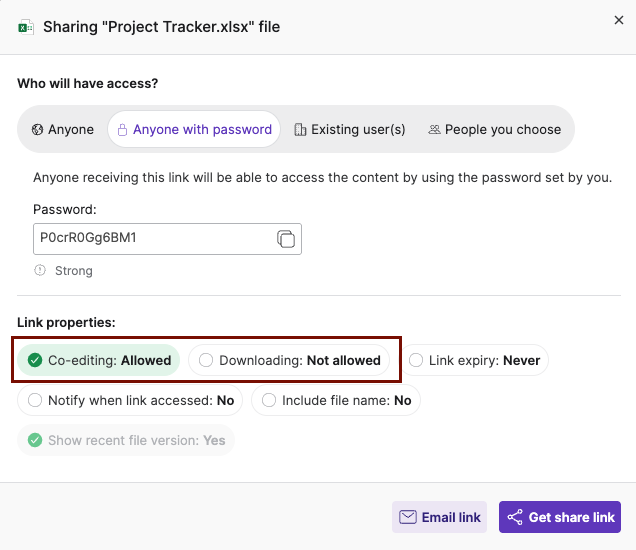
Task: Close the sharing dialog
Action: pos(619,20)
